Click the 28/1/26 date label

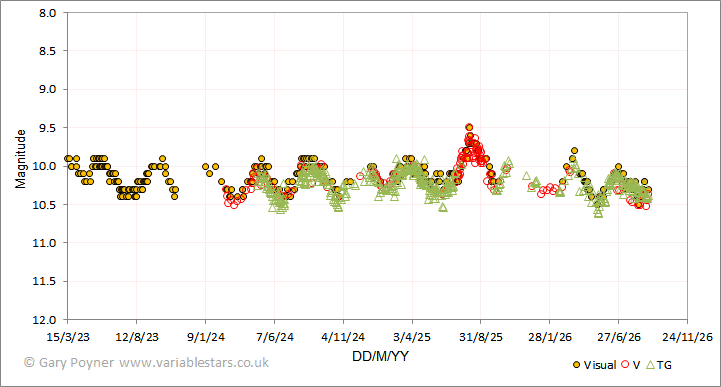(550, 337)
